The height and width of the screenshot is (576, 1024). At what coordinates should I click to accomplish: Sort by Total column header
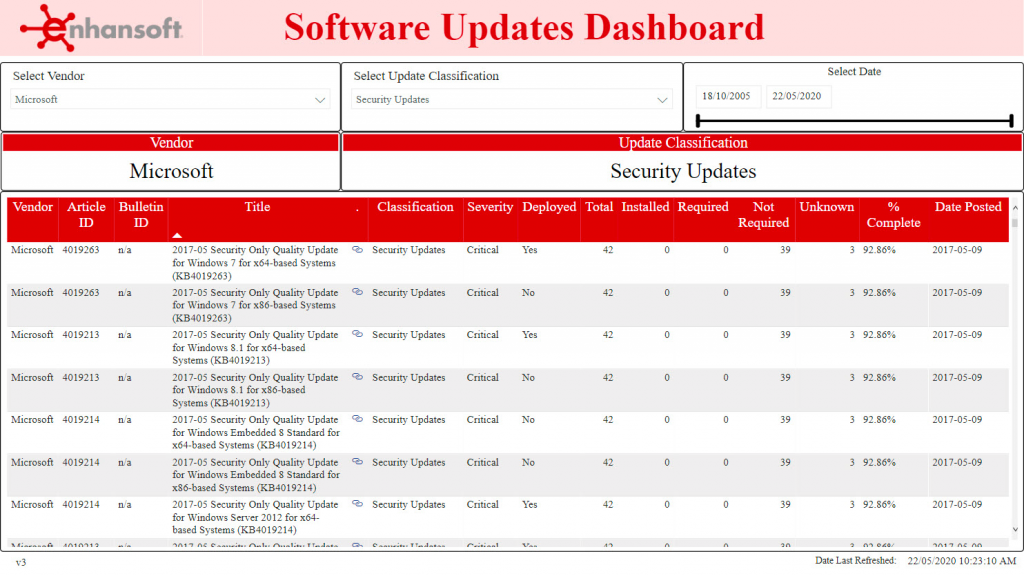(x=599, y=207)
